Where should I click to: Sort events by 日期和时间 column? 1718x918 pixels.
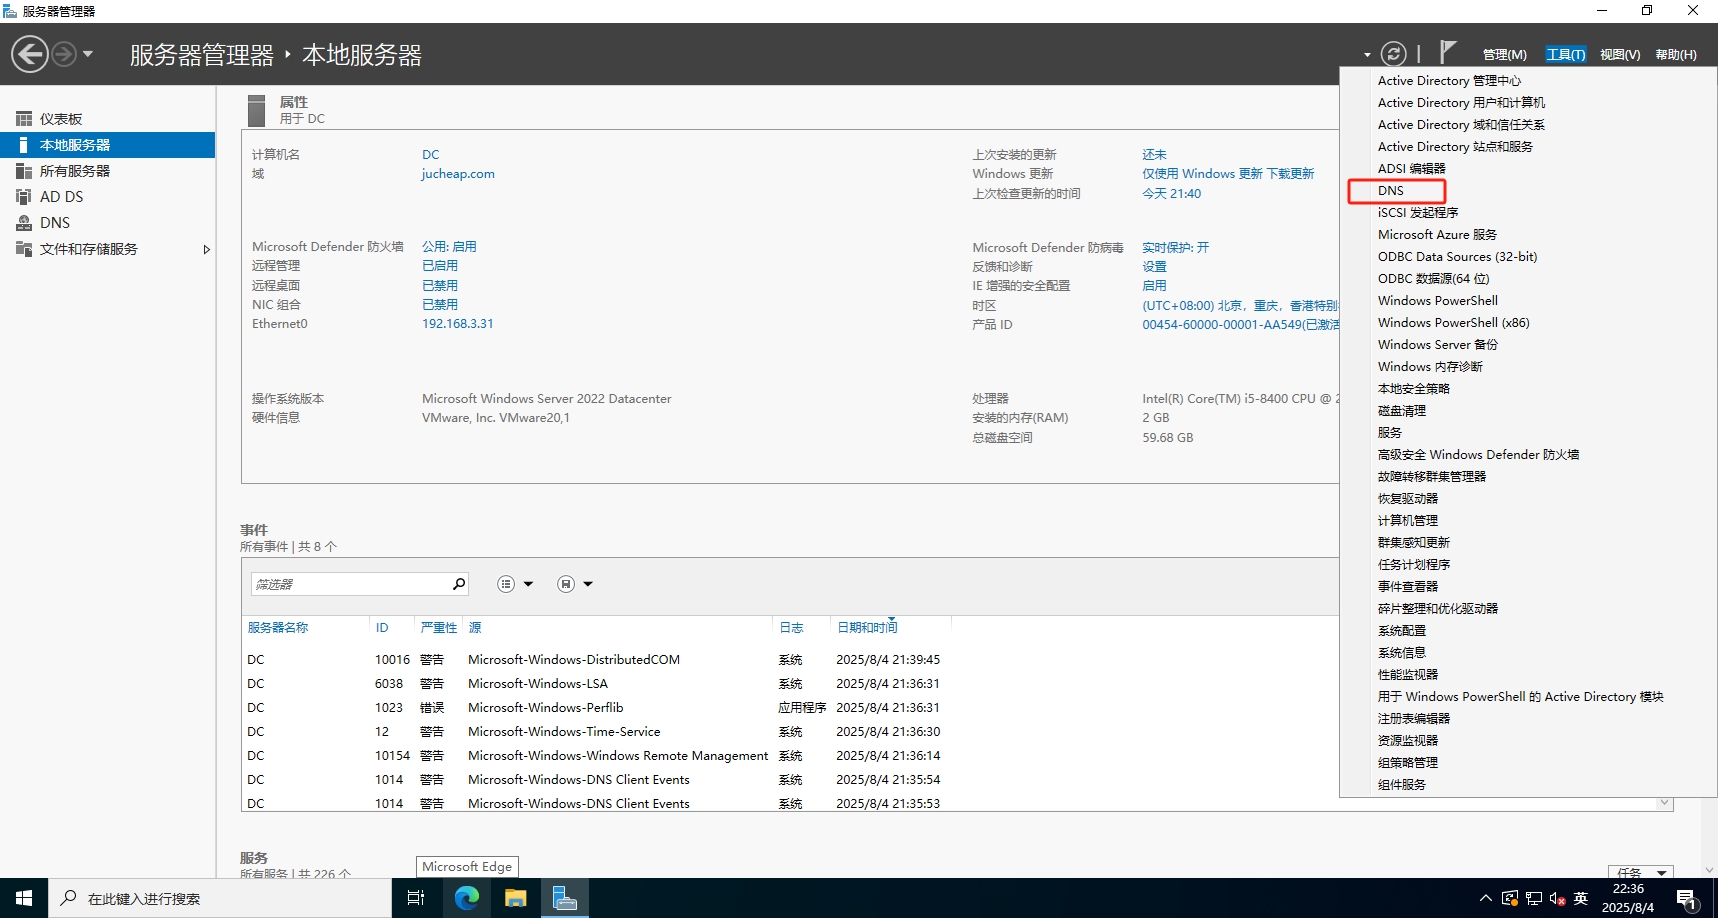click(867, 628)
